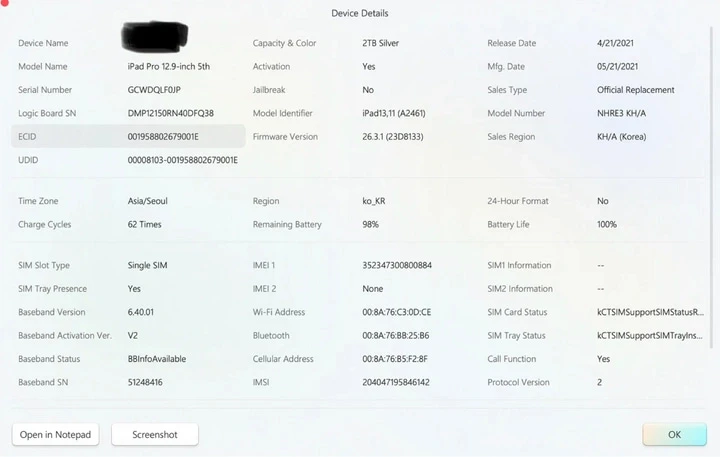
Task: Click the Device Name label
Action: (43, 43)
